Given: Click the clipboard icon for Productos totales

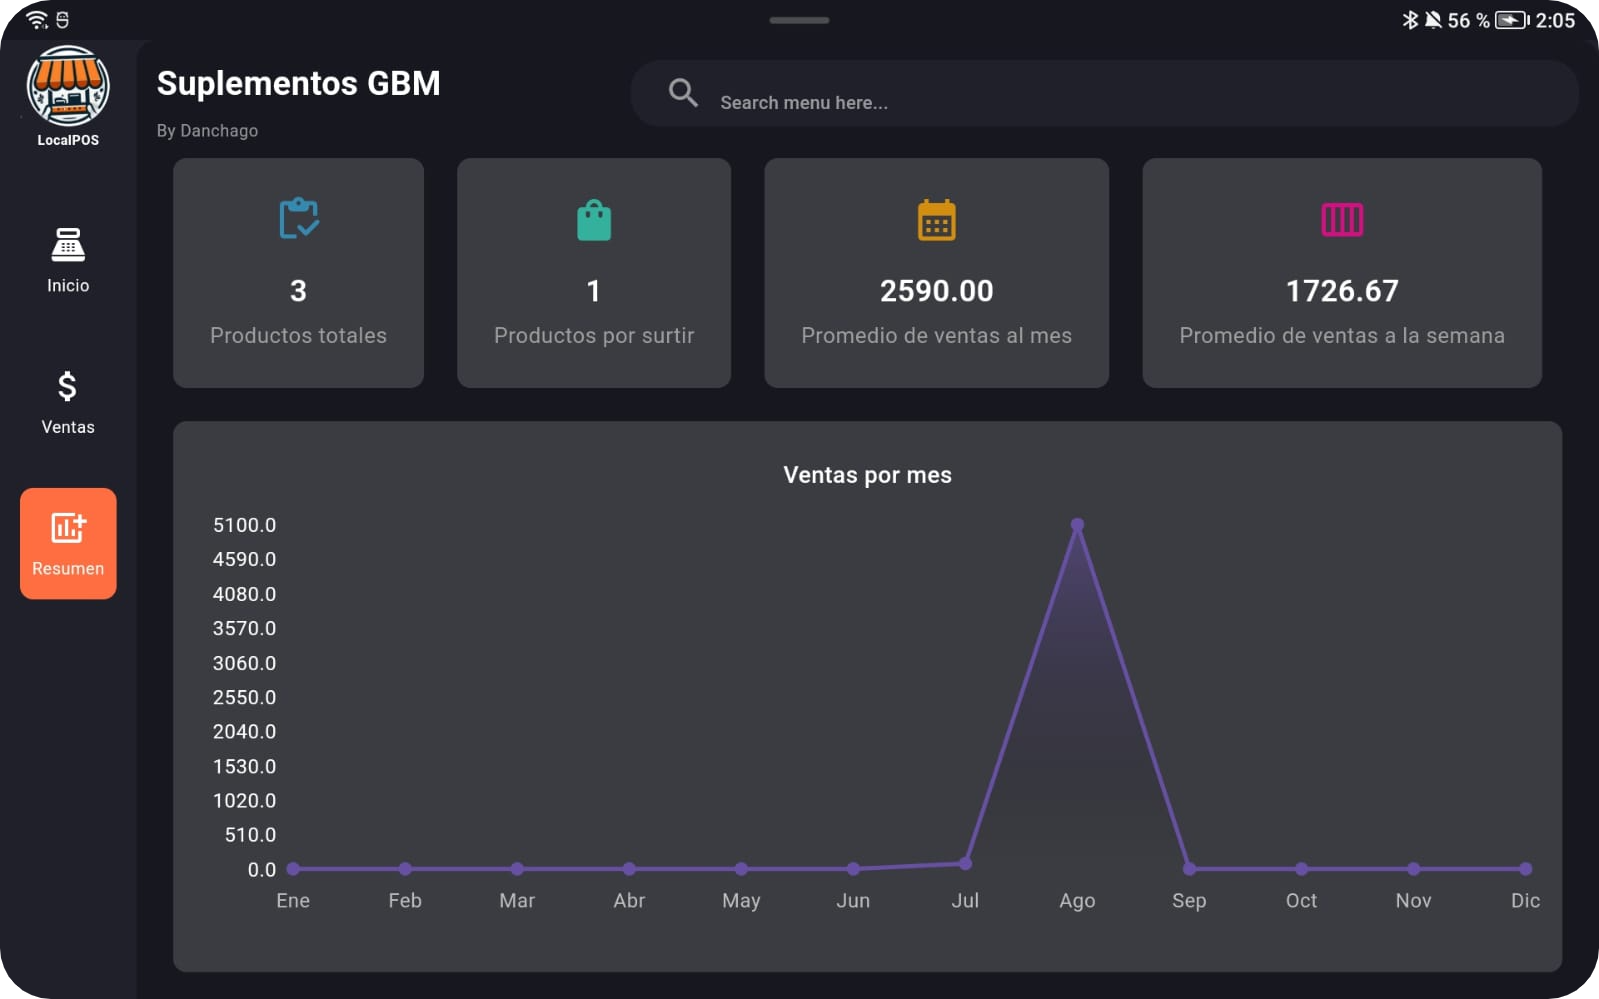Looking at the screenshot, I should coord(298,219).
